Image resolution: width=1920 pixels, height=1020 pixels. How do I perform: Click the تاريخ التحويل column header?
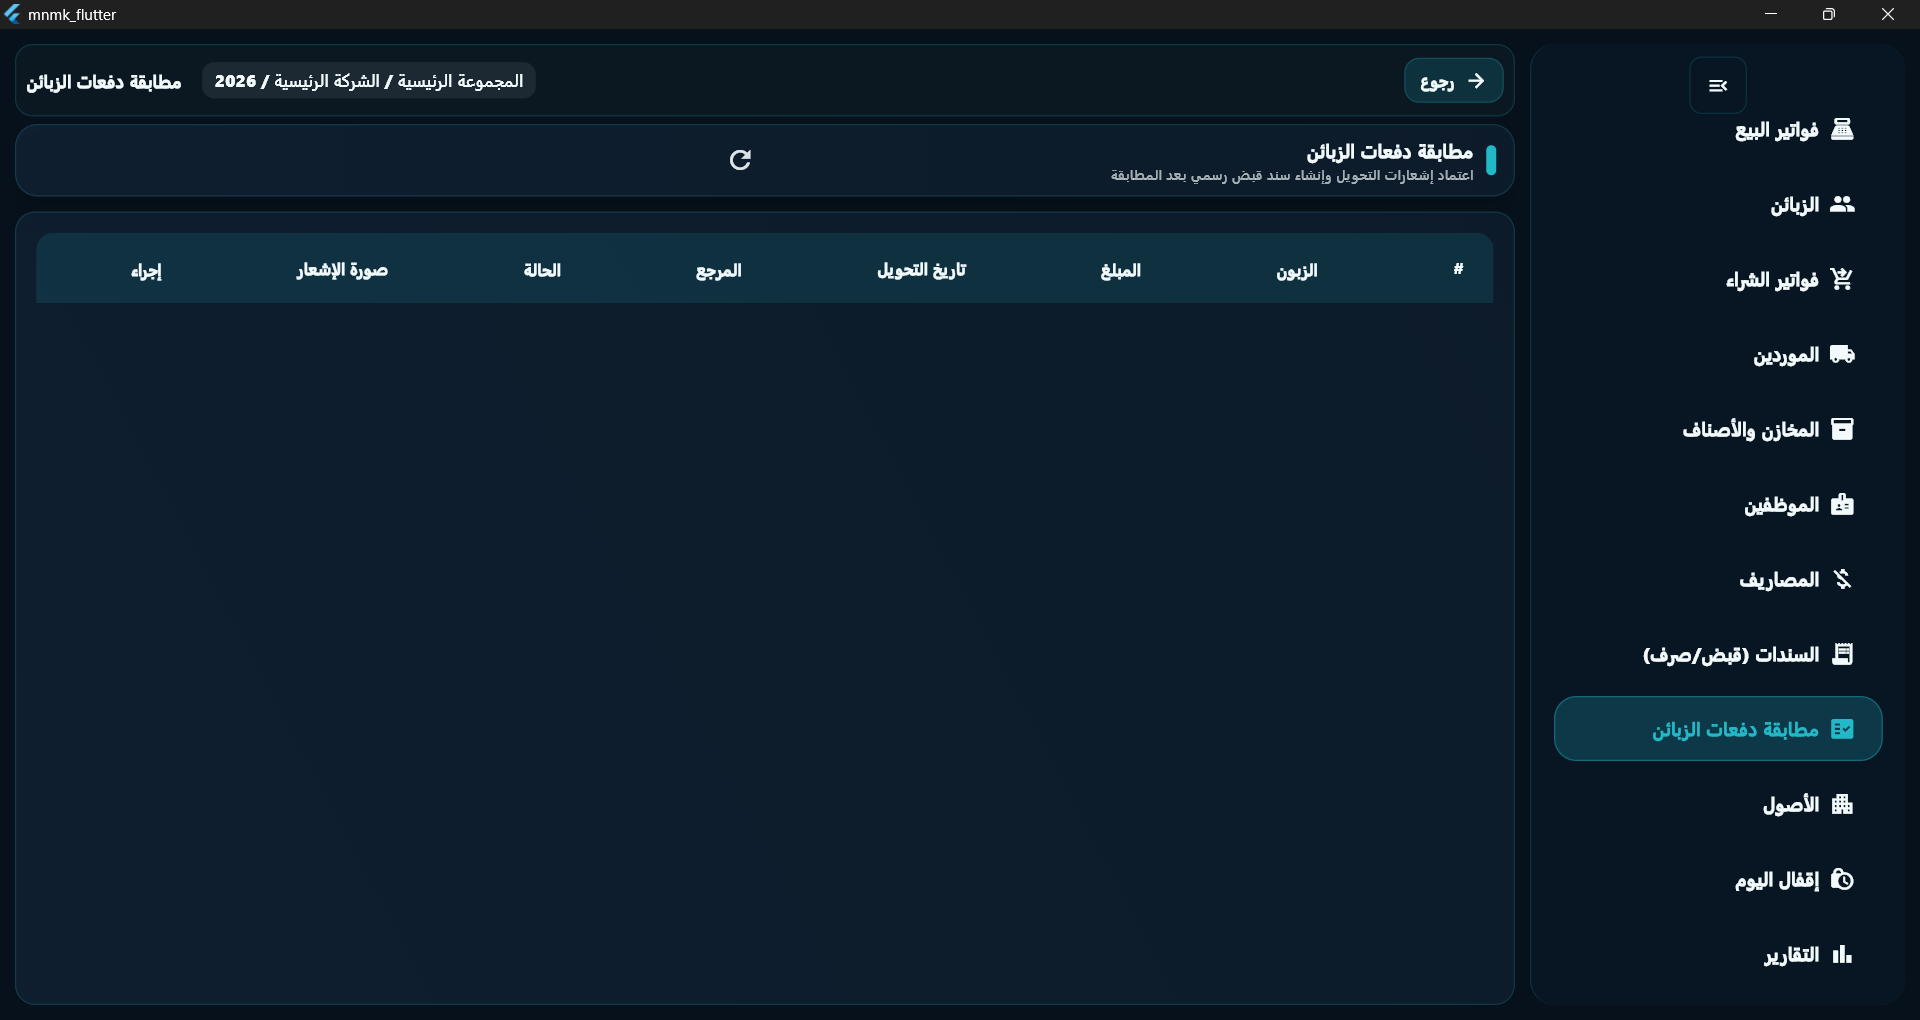pyautogui.click(x=922, y=270)
